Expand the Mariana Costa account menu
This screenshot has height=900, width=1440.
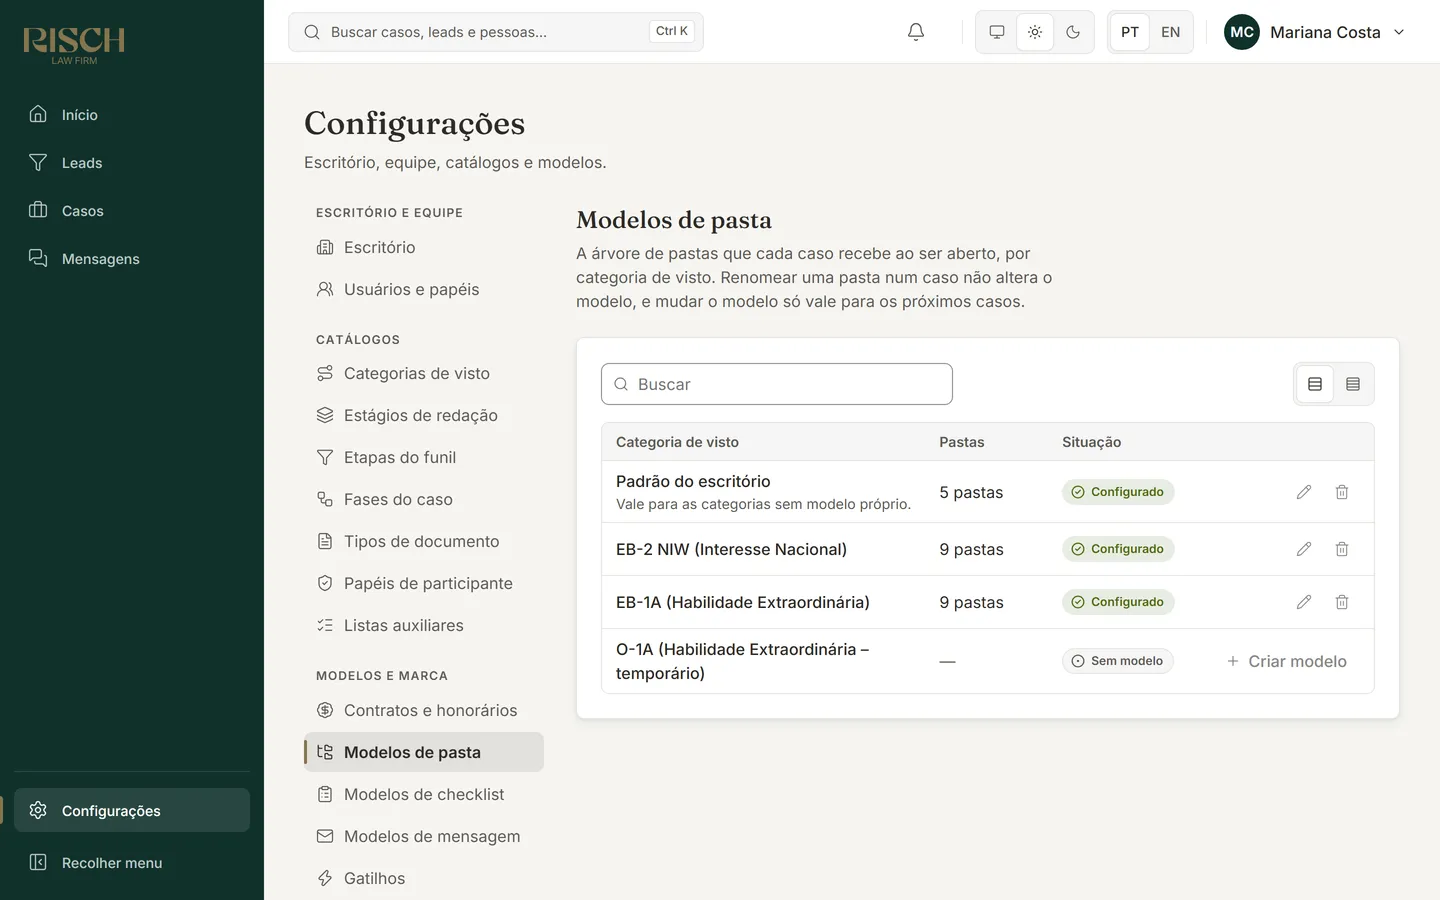pyautogui.click(x=1316, y=32)
